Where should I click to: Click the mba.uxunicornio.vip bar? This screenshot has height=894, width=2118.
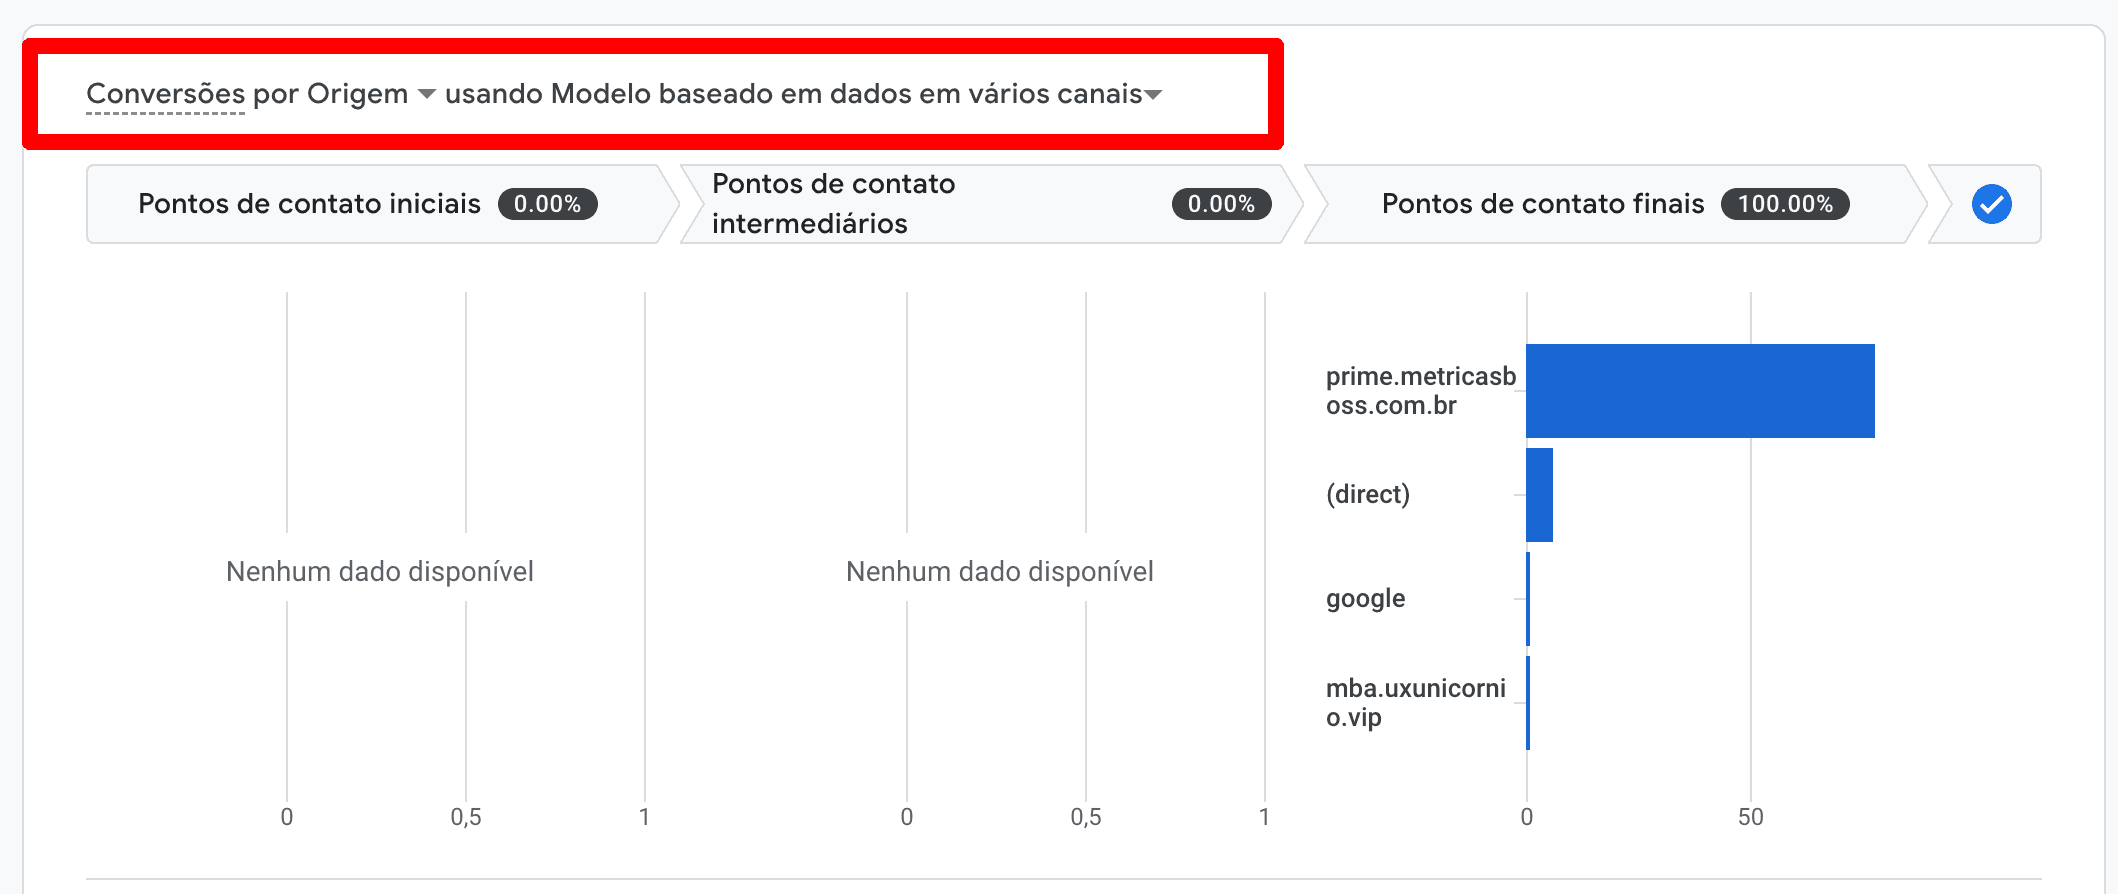(1527, 702)
